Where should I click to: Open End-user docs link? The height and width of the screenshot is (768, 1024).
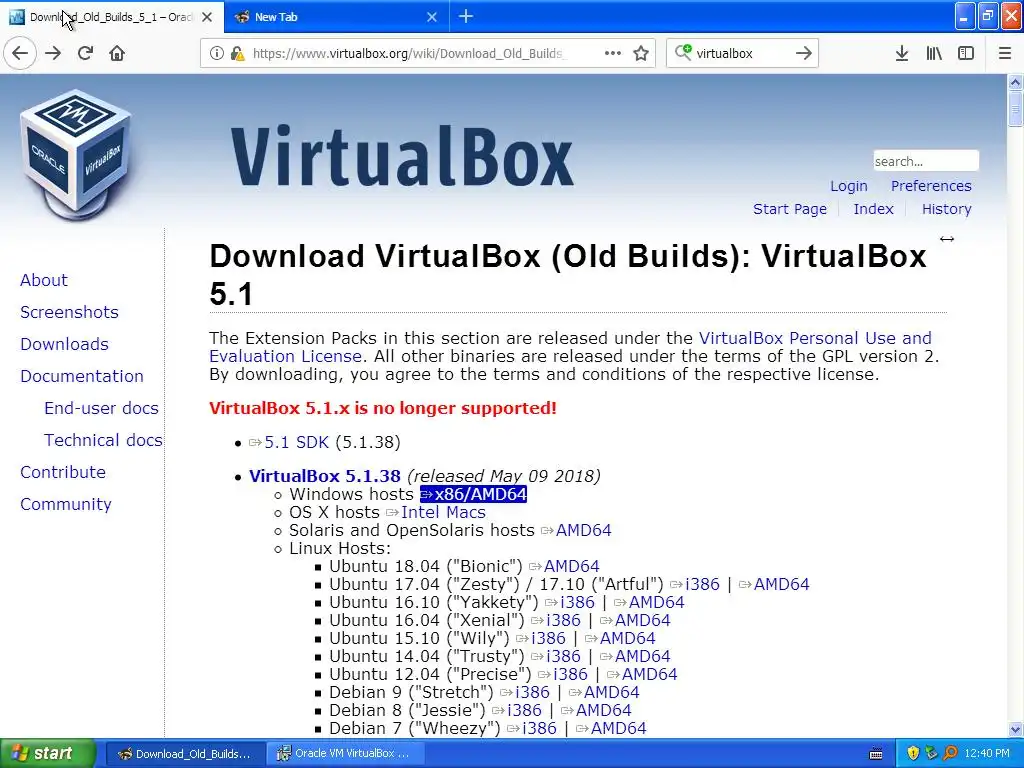(x=101, y=408)
